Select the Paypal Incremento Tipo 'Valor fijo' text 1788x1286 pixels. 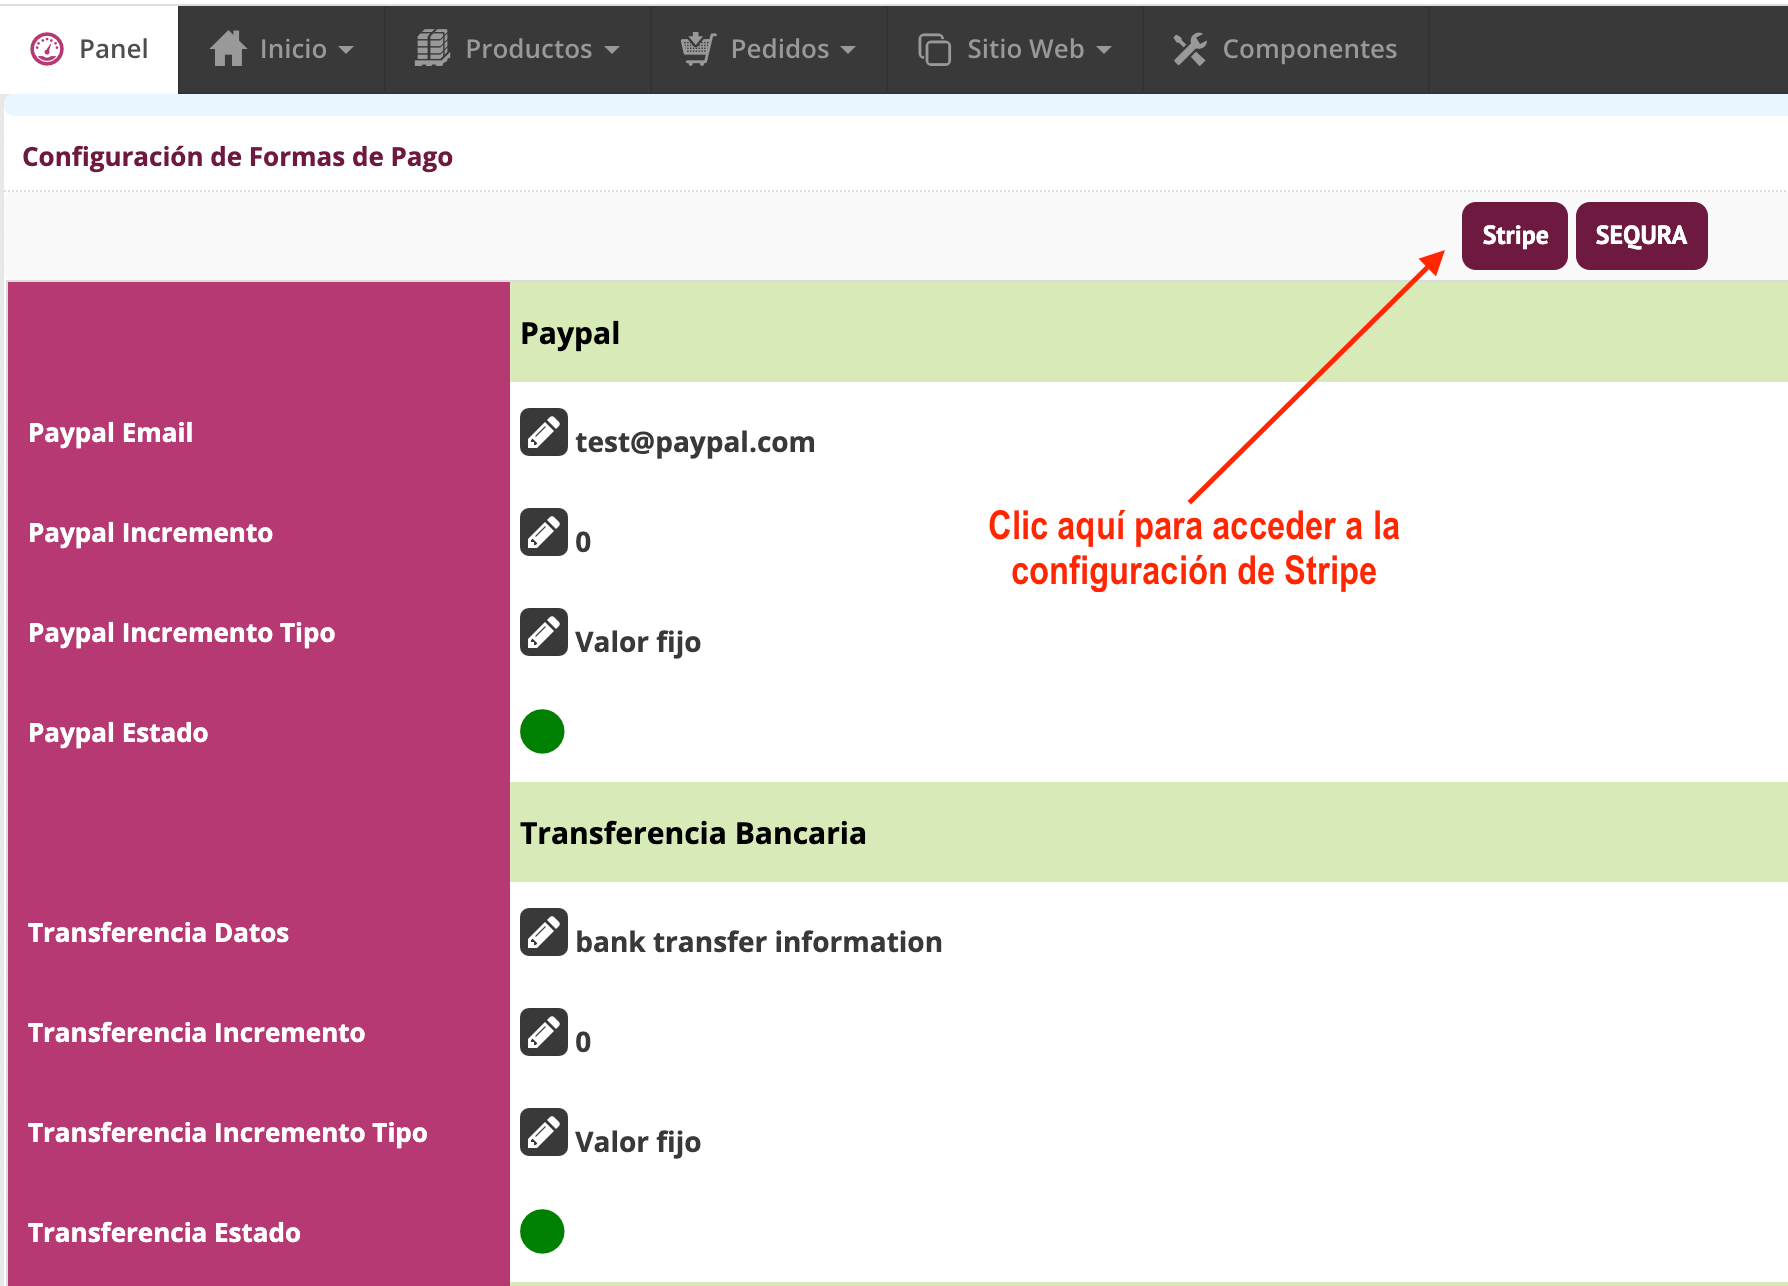tap(638, 642)
